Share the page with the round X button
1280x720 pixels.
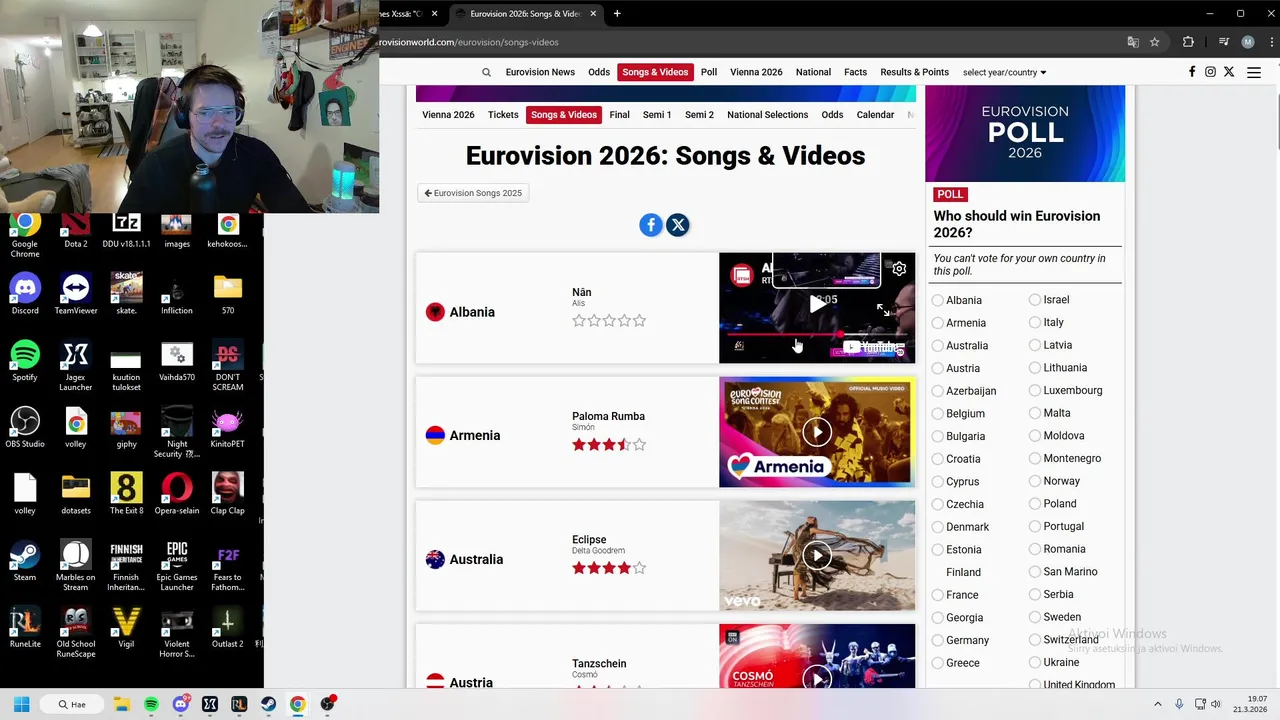[678, 225]
